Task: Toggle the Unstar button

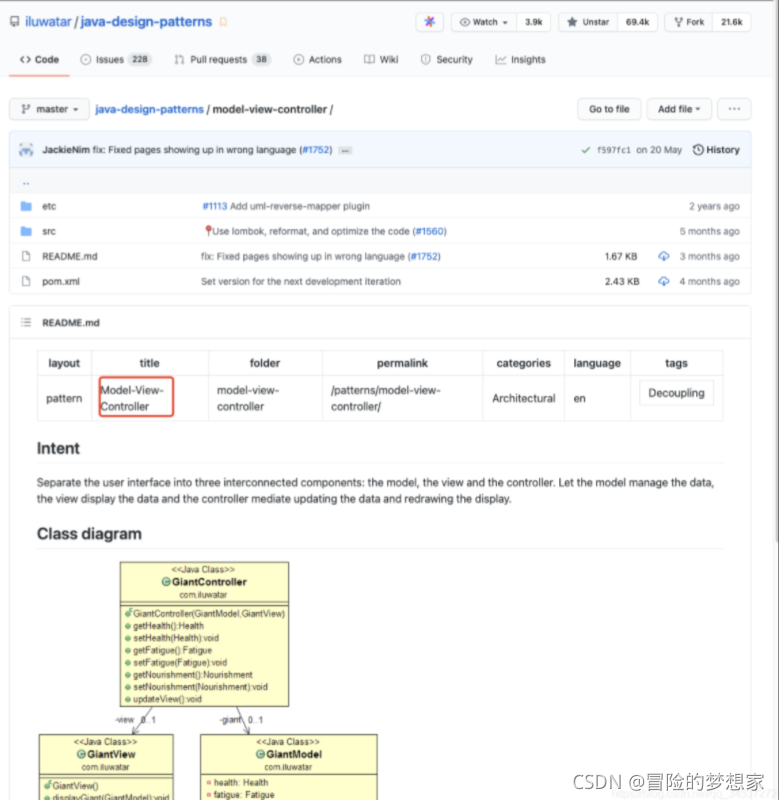Action: [x=588, y=22]
